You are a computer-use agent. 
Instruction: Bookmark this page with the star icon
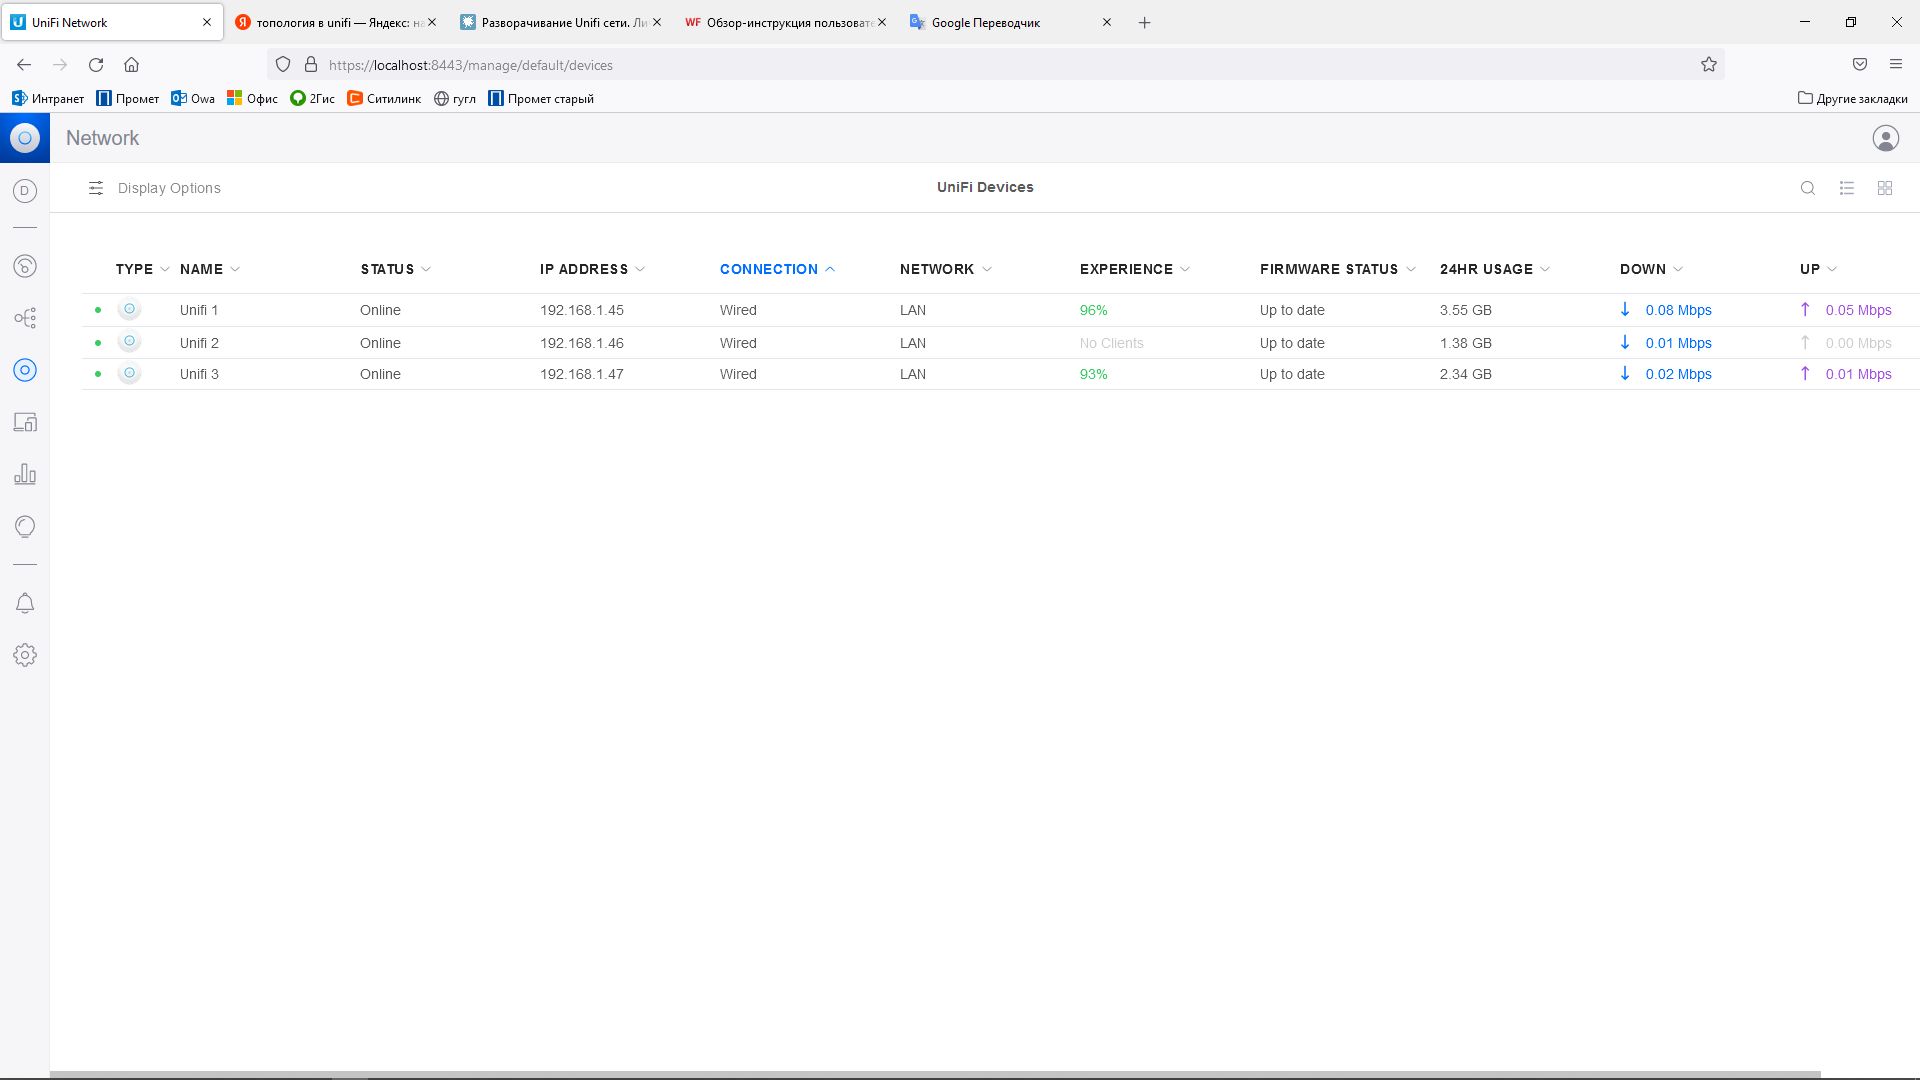coord(1709,65)
